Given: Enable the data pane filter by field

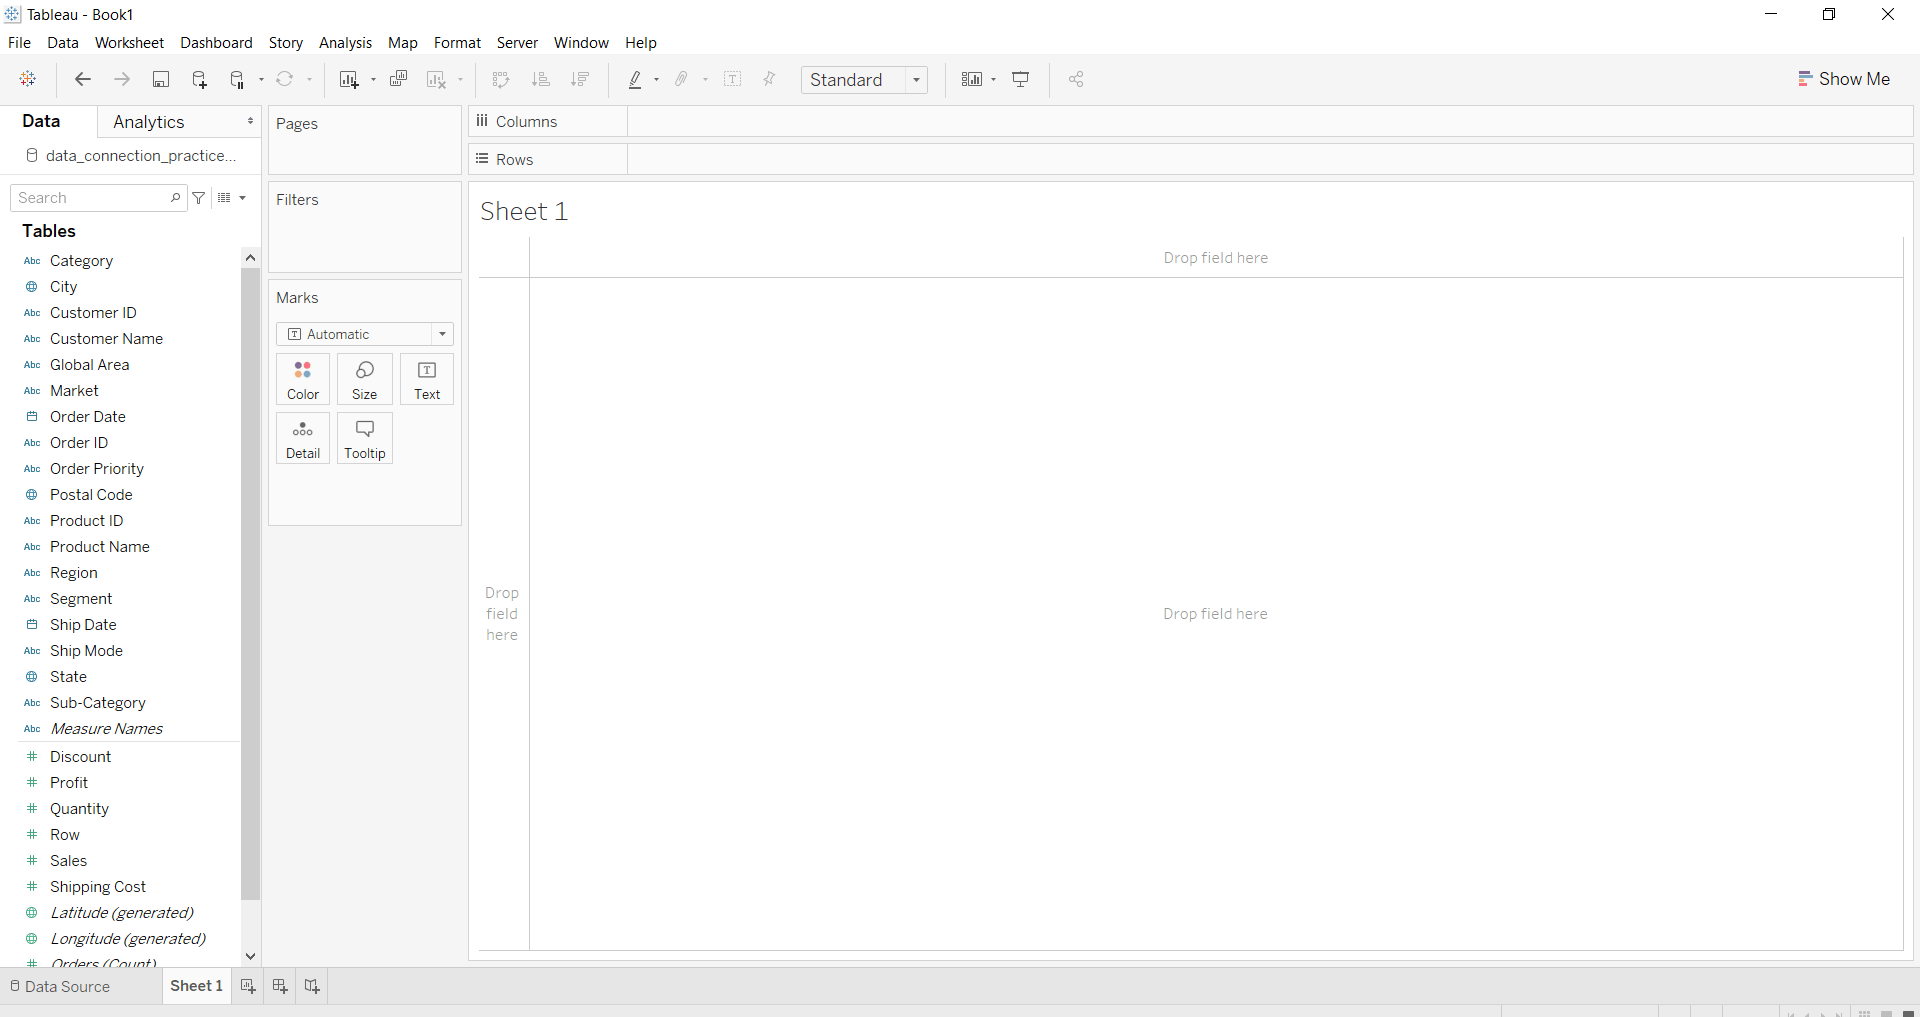Looking at the screenshot, I should point(198,197).
